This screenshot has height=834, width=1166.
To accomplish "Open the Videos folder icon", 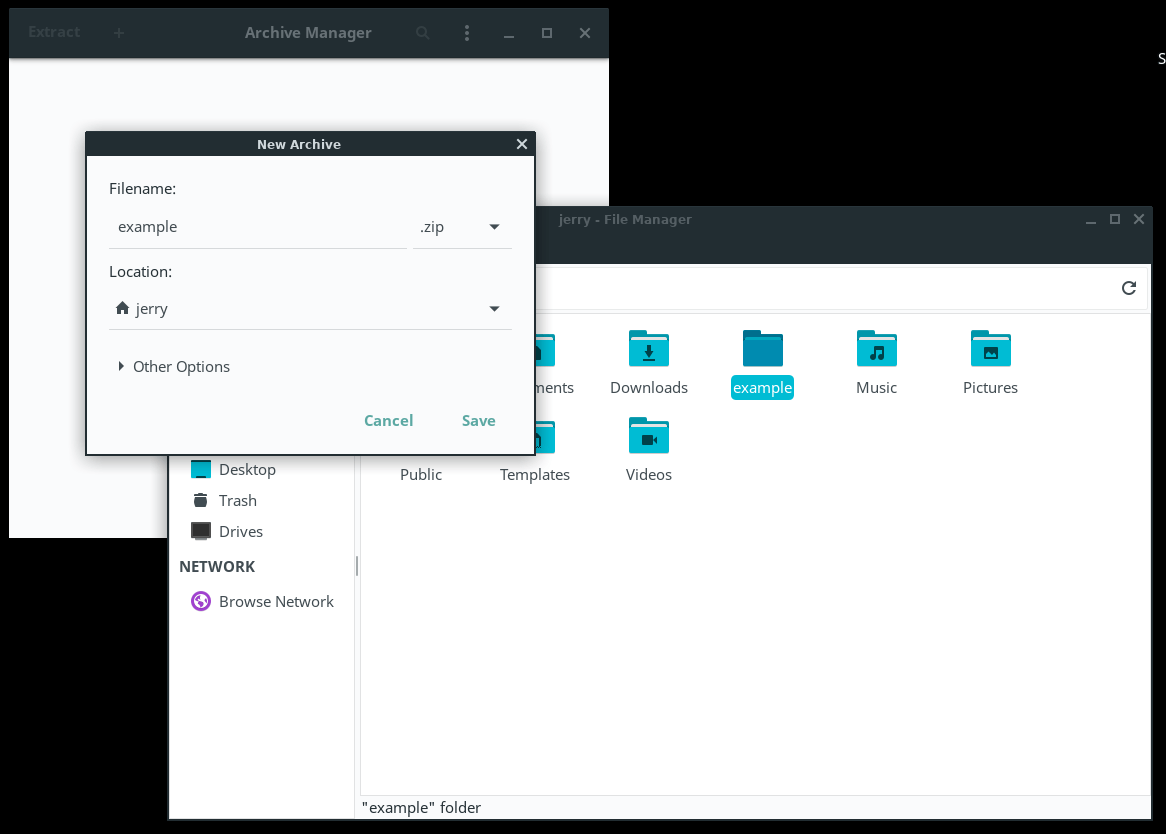I will coord(649,438).
